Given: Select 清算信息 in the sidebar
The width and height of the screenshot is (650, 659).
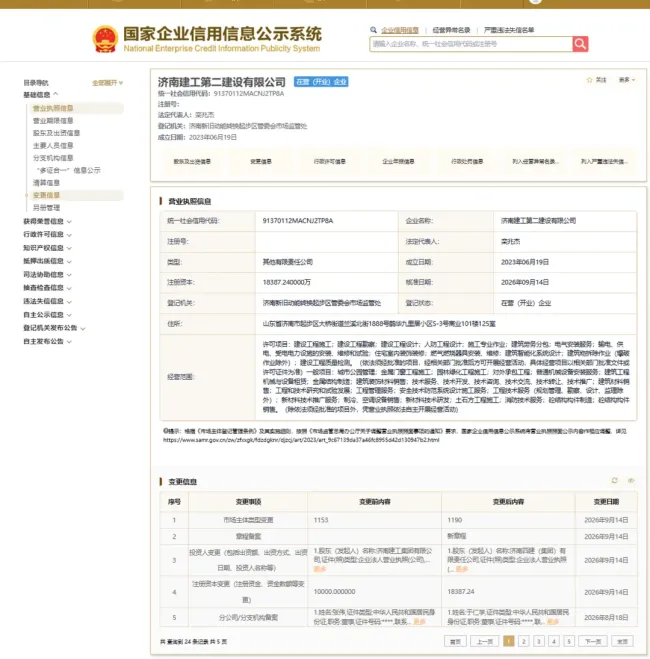Looking at the screenshot, I should [x=46, y=182].
